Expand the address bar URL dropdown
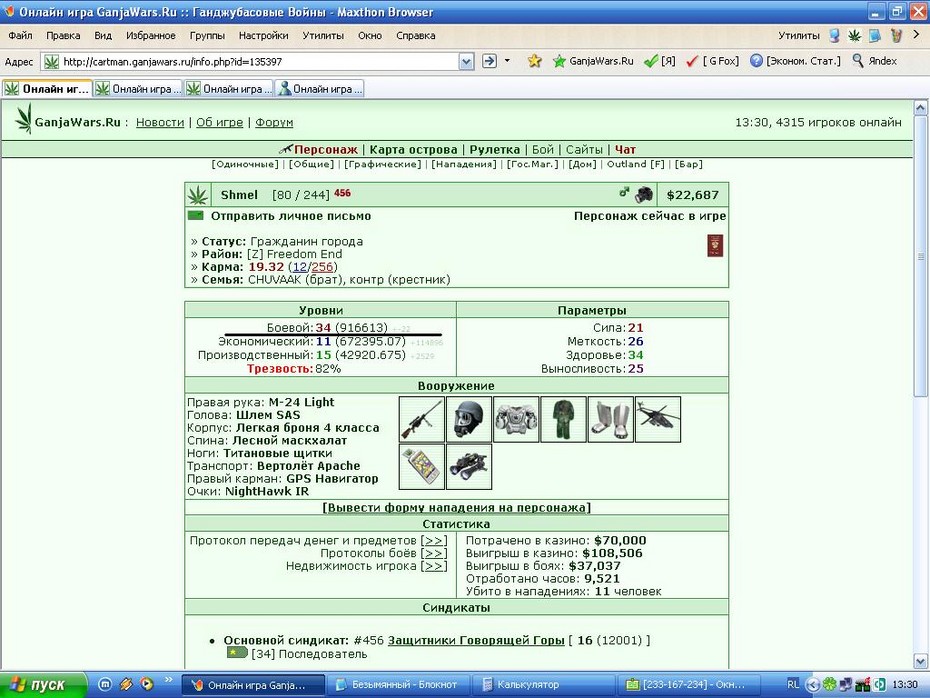The width and height of the screenshot is (930, 698). (467, 61)
